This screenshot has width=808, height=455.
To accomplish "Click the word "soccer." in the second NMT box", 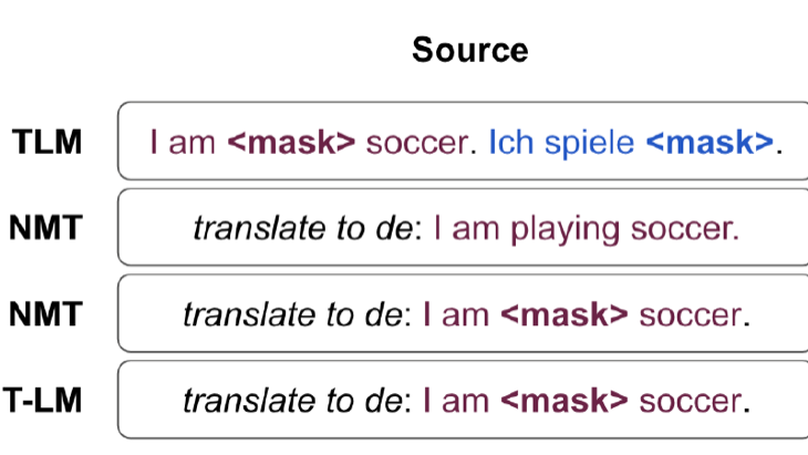I will click(695, 316).
